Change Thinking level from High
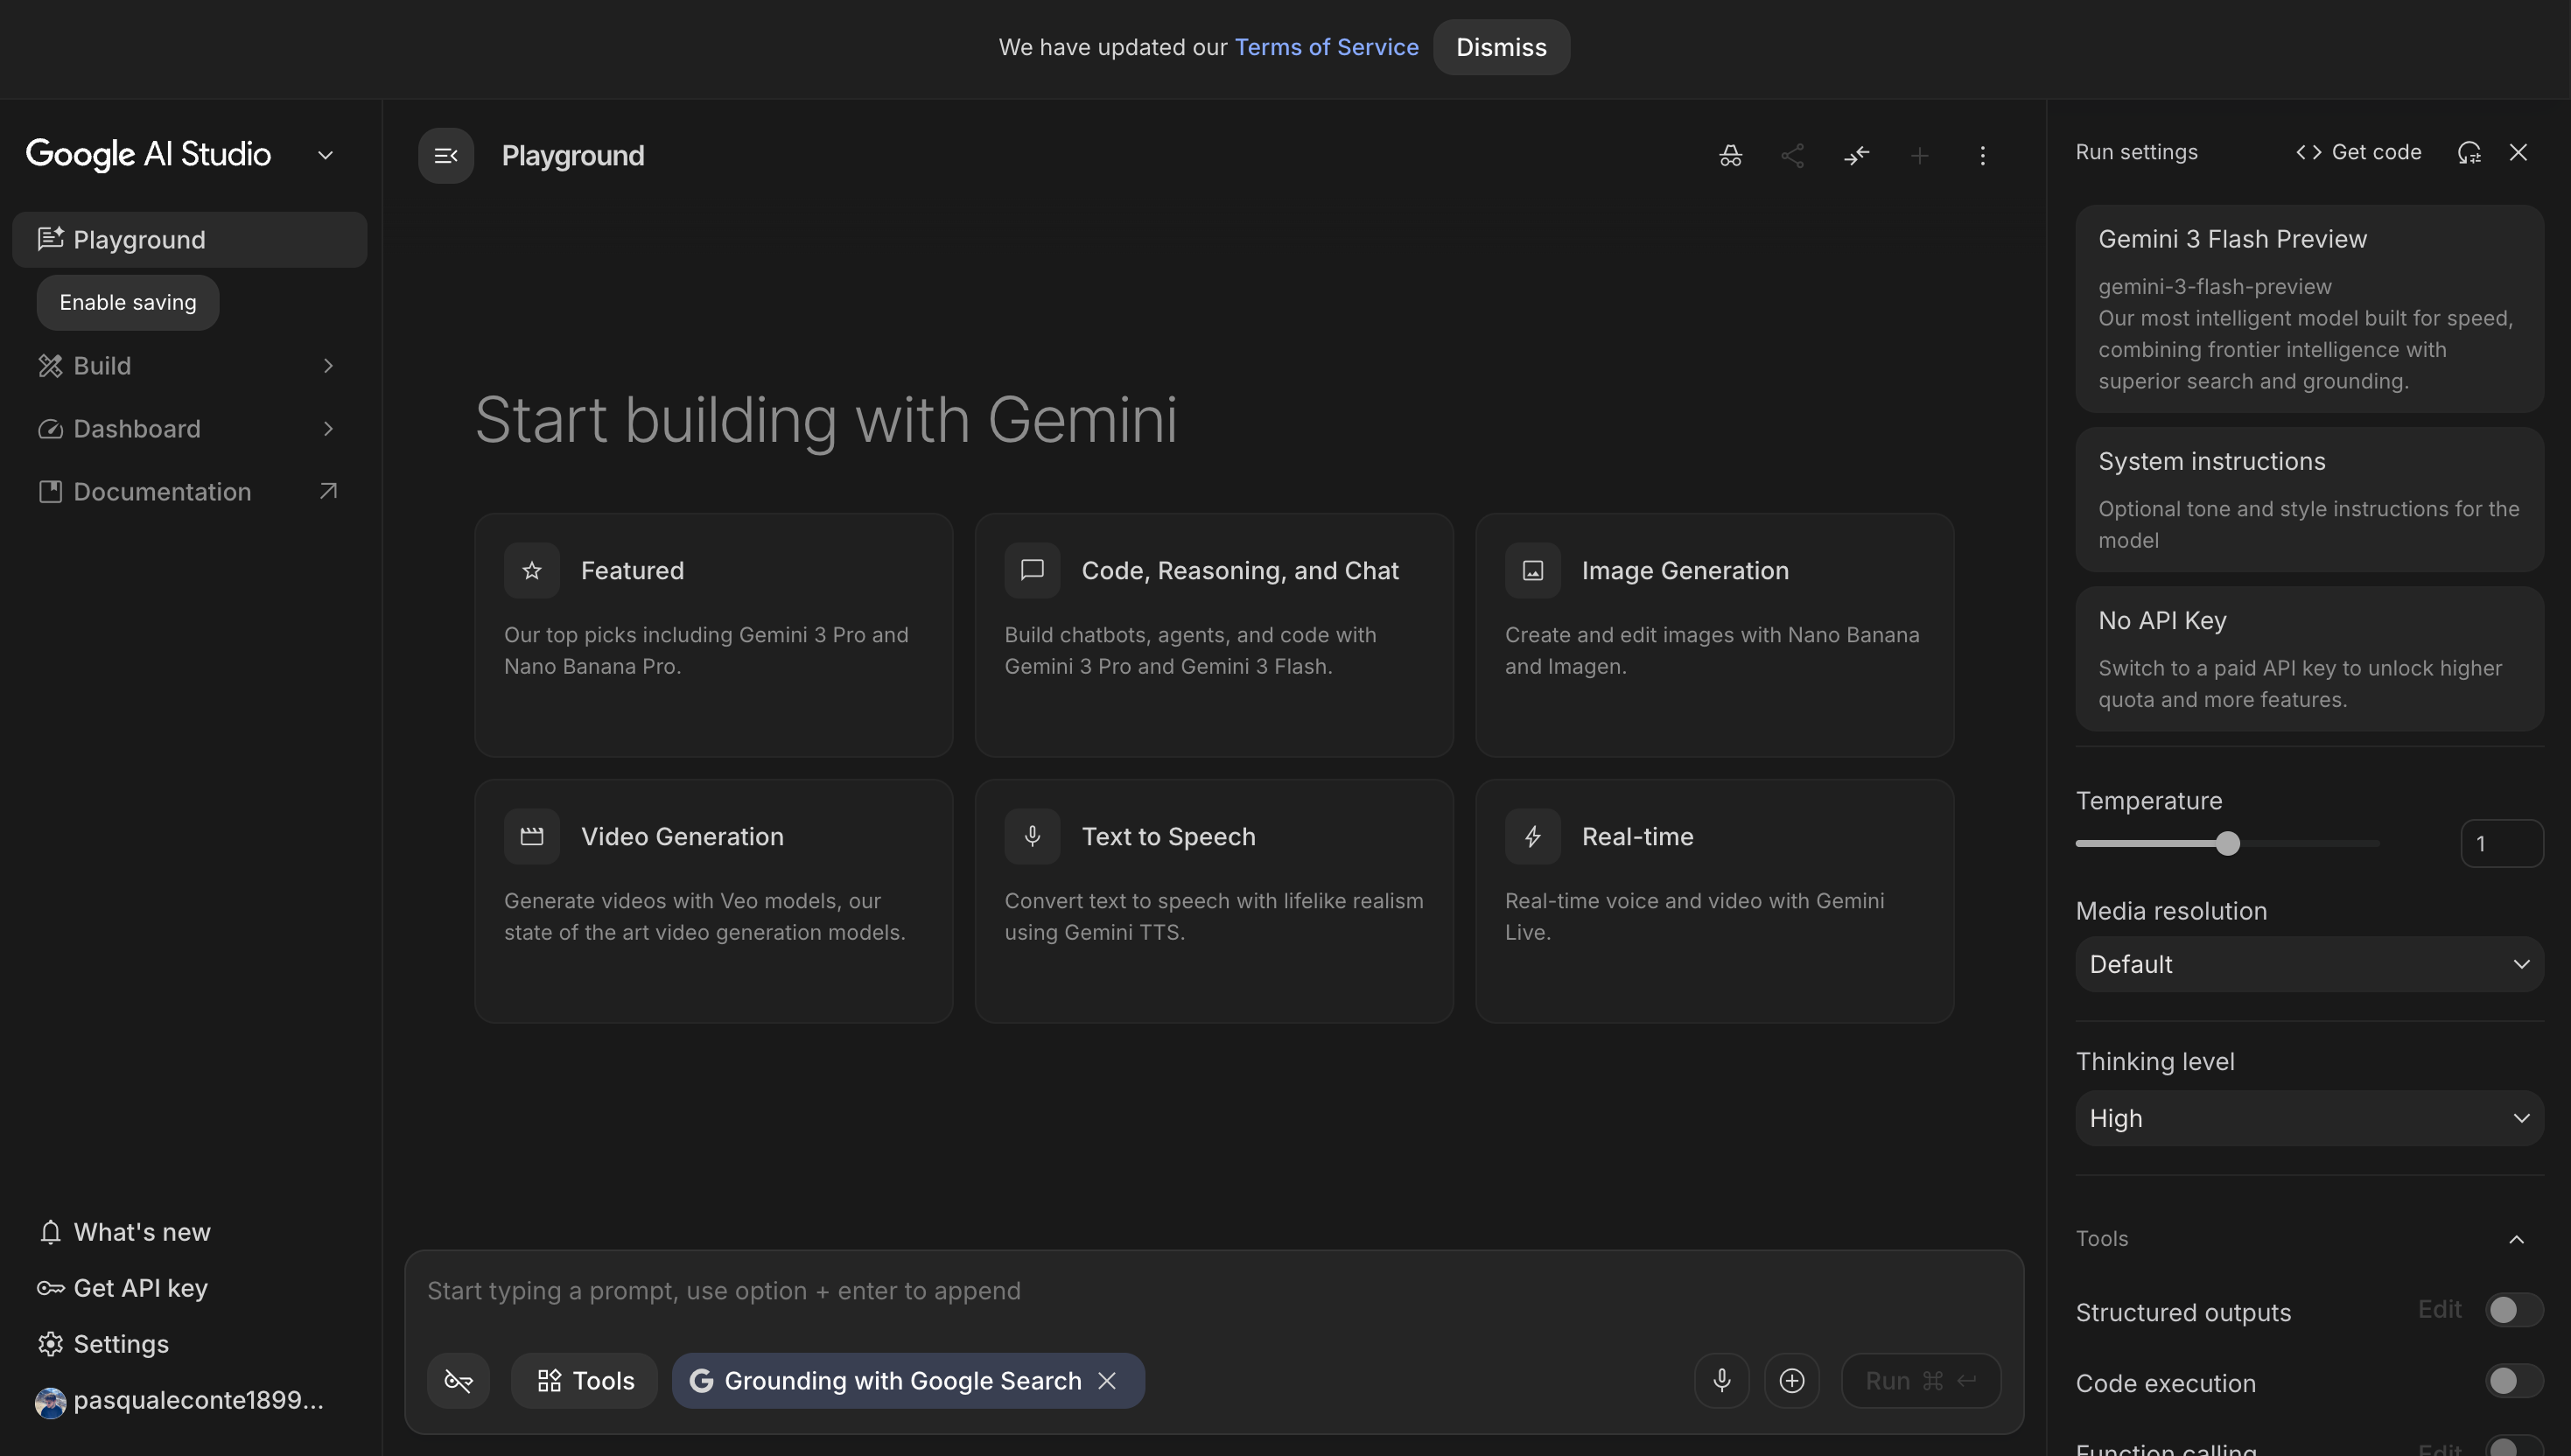2571x1456 pixels. pos(2308,1118)
